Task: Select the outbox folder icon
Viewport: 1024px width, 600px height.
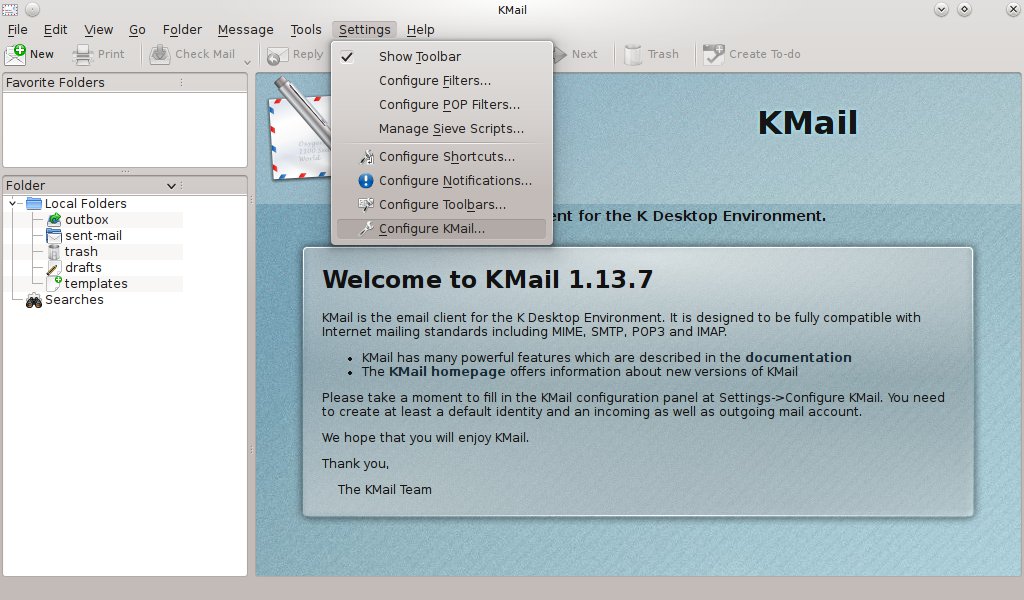Action: pos(54,220)
